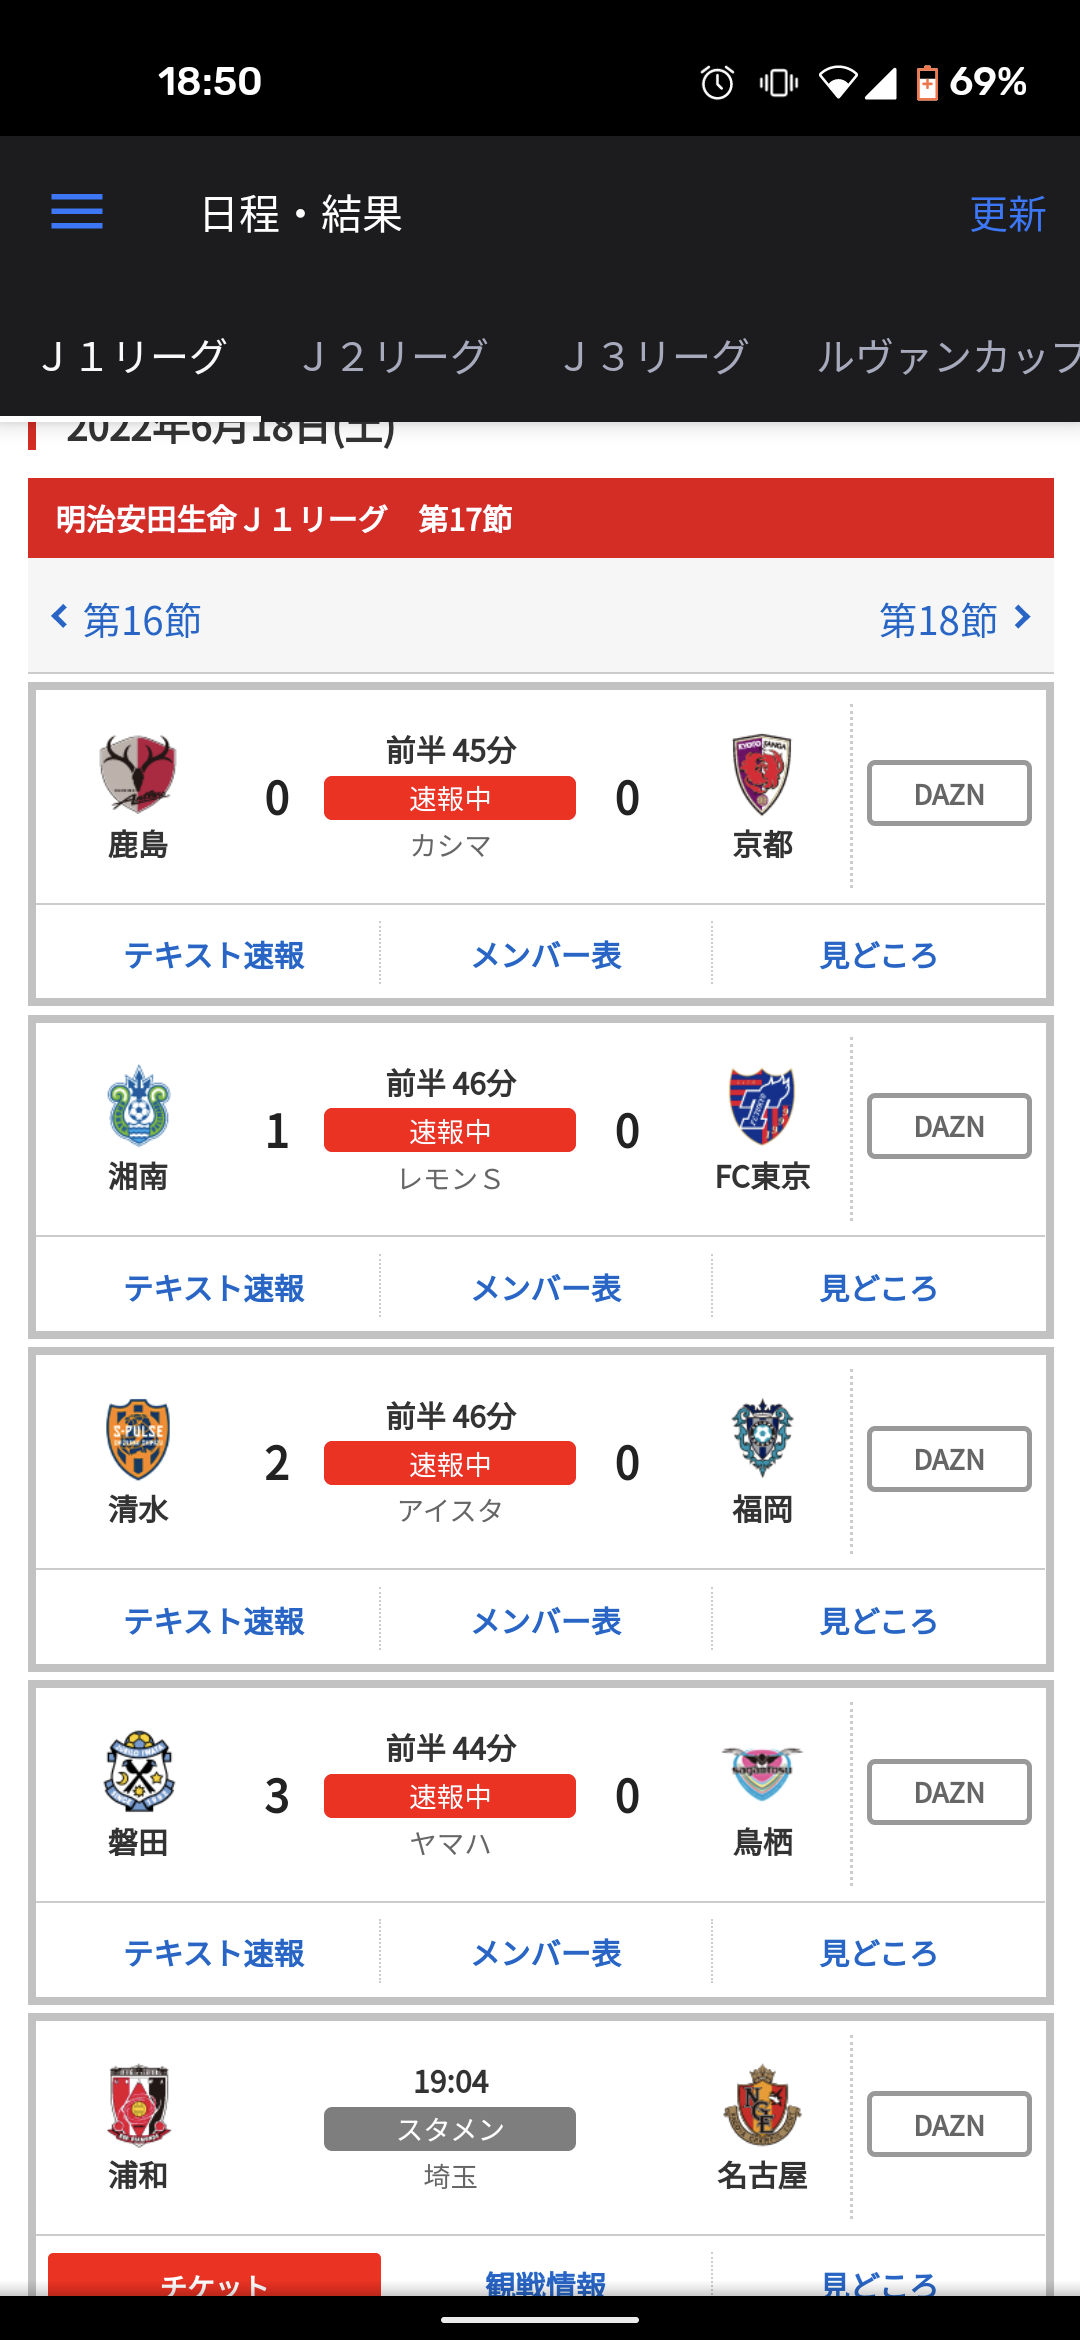Screen dimensions: 1080x2340
Task: Tap the Jubilo Iwata team crest
Action: tap(138, 1771)
